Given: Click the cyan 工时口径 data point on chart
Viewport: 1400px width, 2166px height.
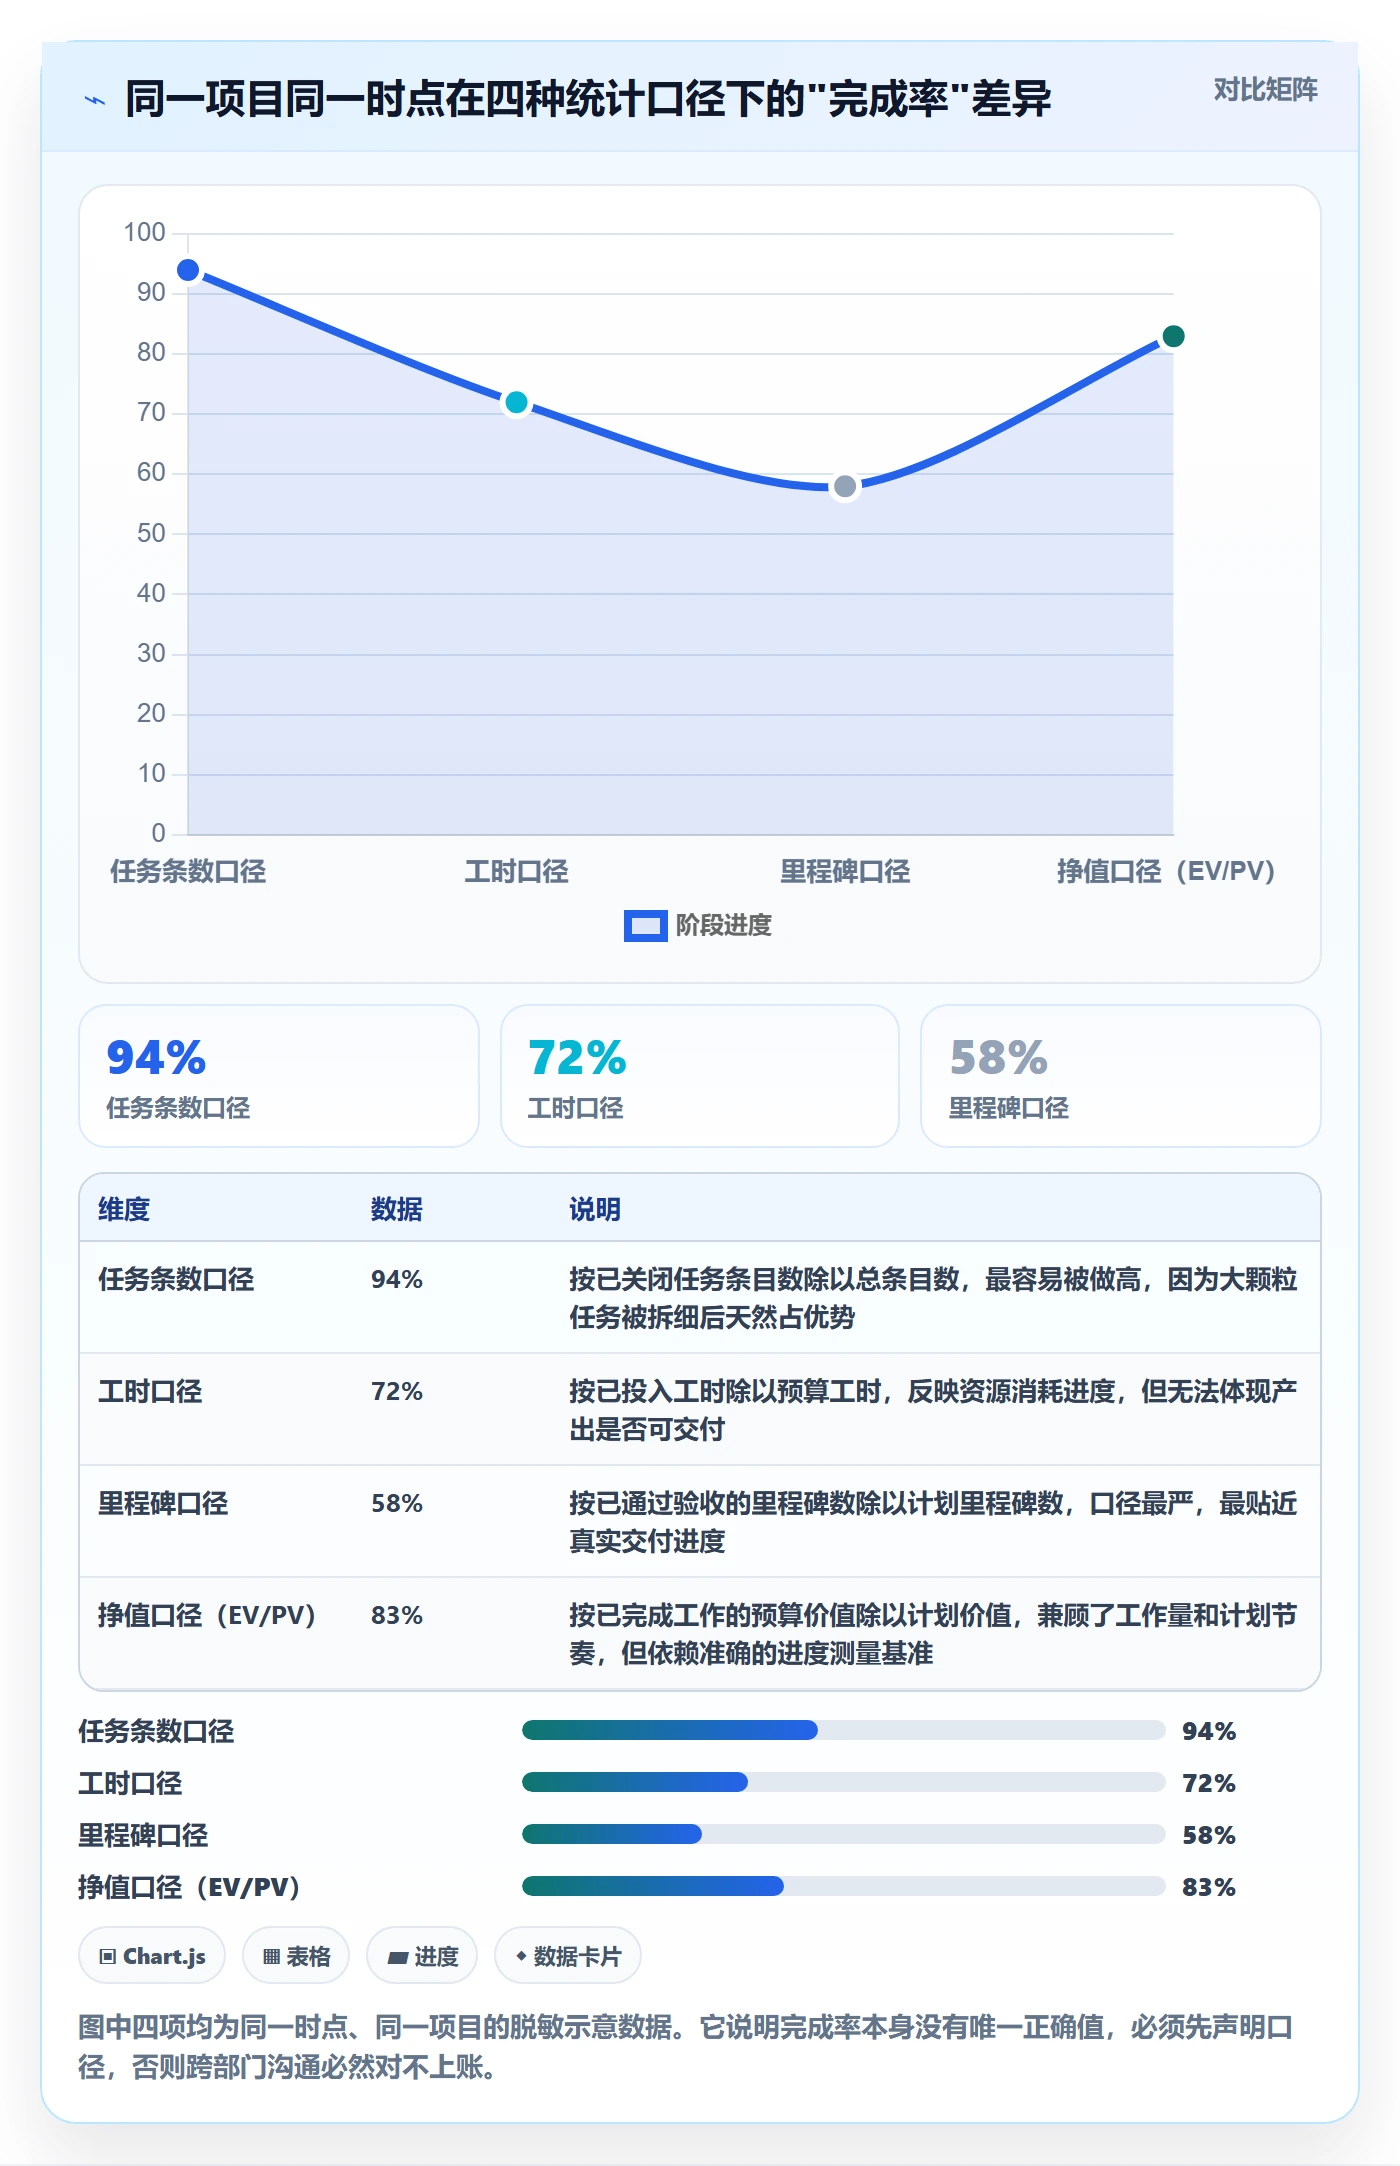Looking at the screenshot, I should coord(516,402).
